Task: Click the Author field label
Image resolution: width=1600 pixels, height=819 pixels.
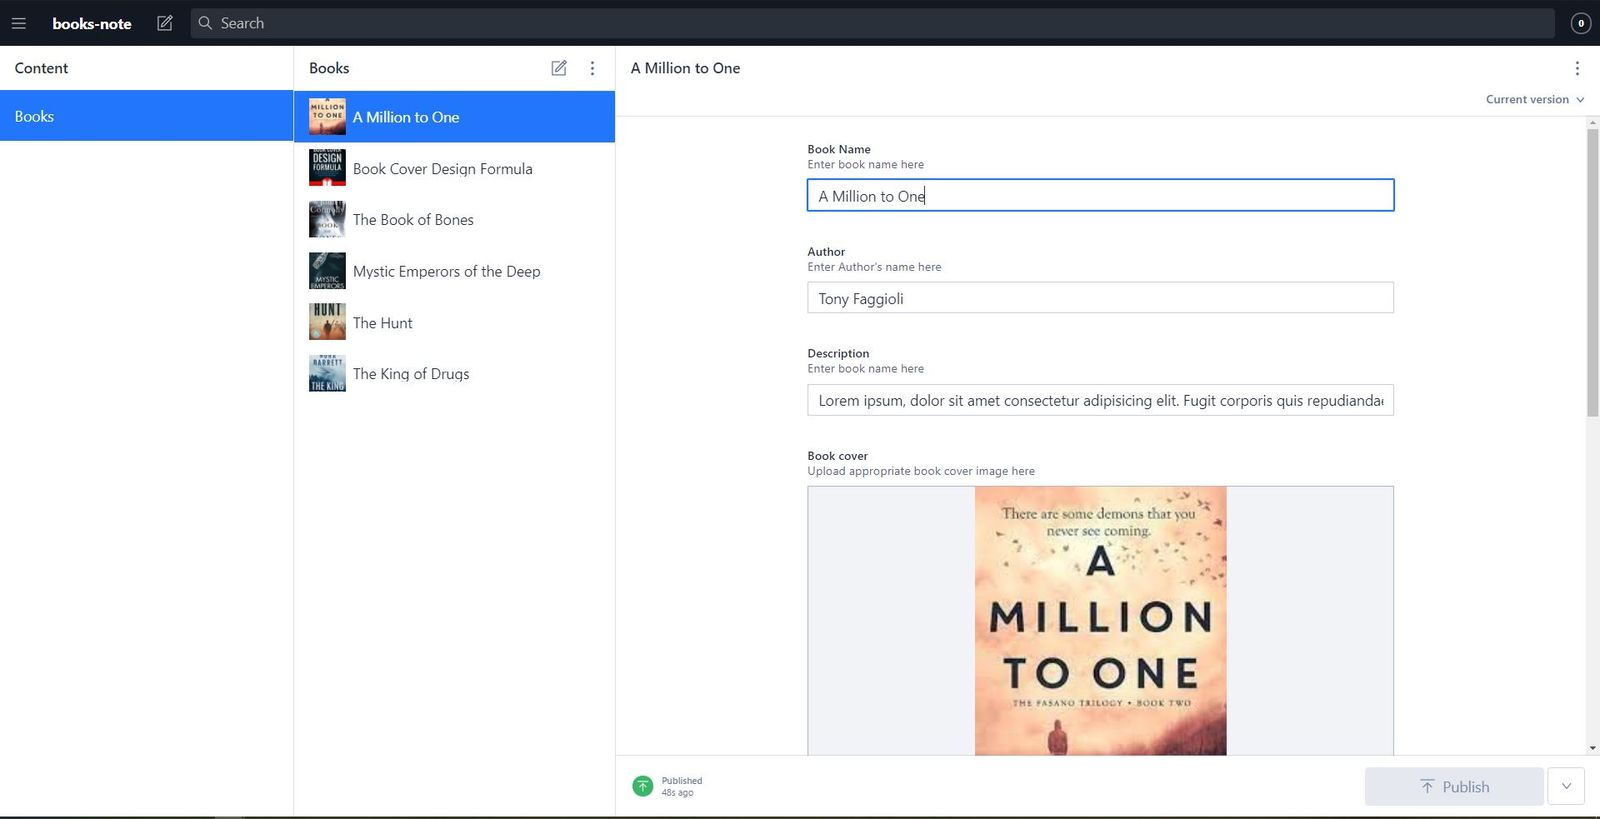Action: (826, 252)
